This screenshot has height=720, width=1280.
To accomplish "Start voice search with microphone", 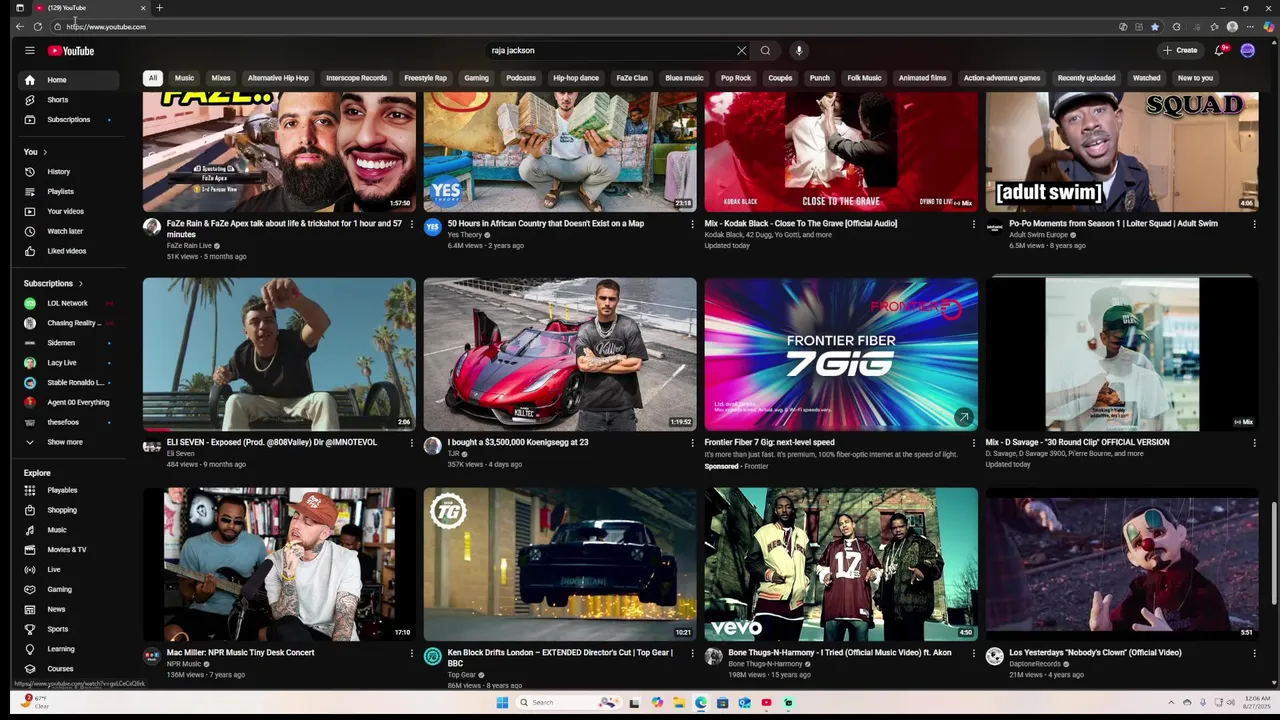I will point(798,50).
